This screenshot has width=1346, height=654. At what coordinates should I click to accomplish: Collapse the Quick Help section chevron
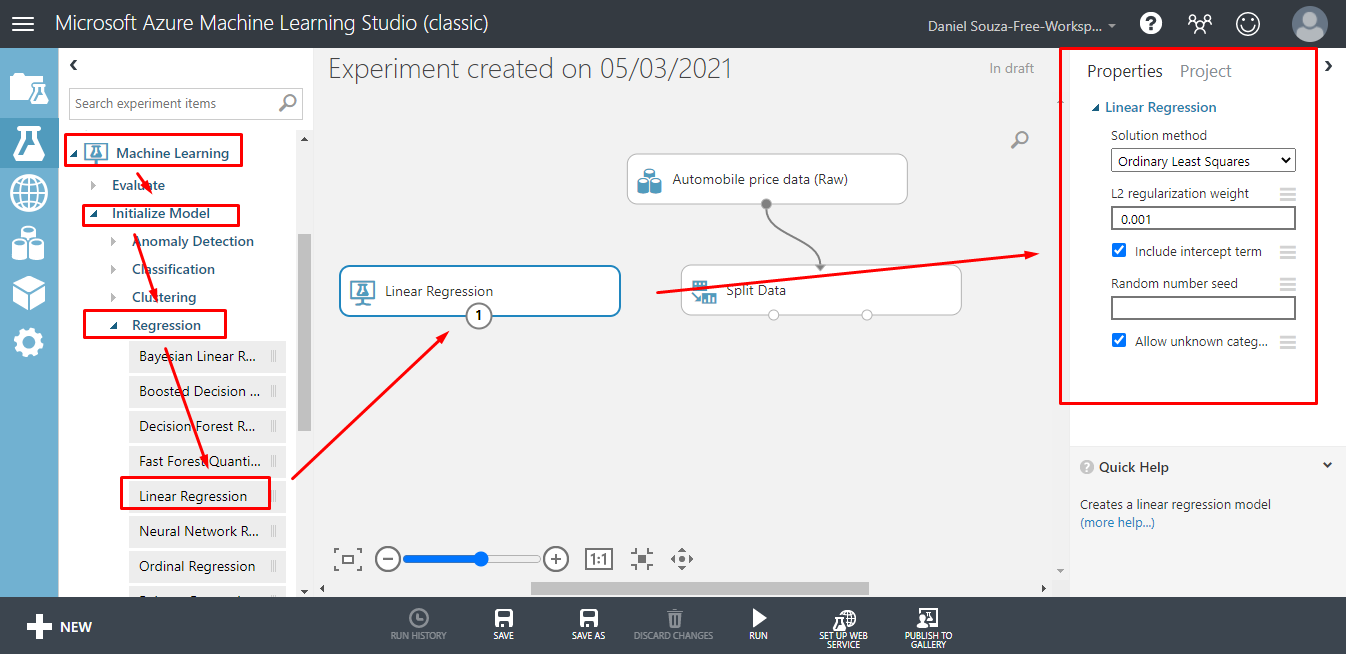[1327, 465]
